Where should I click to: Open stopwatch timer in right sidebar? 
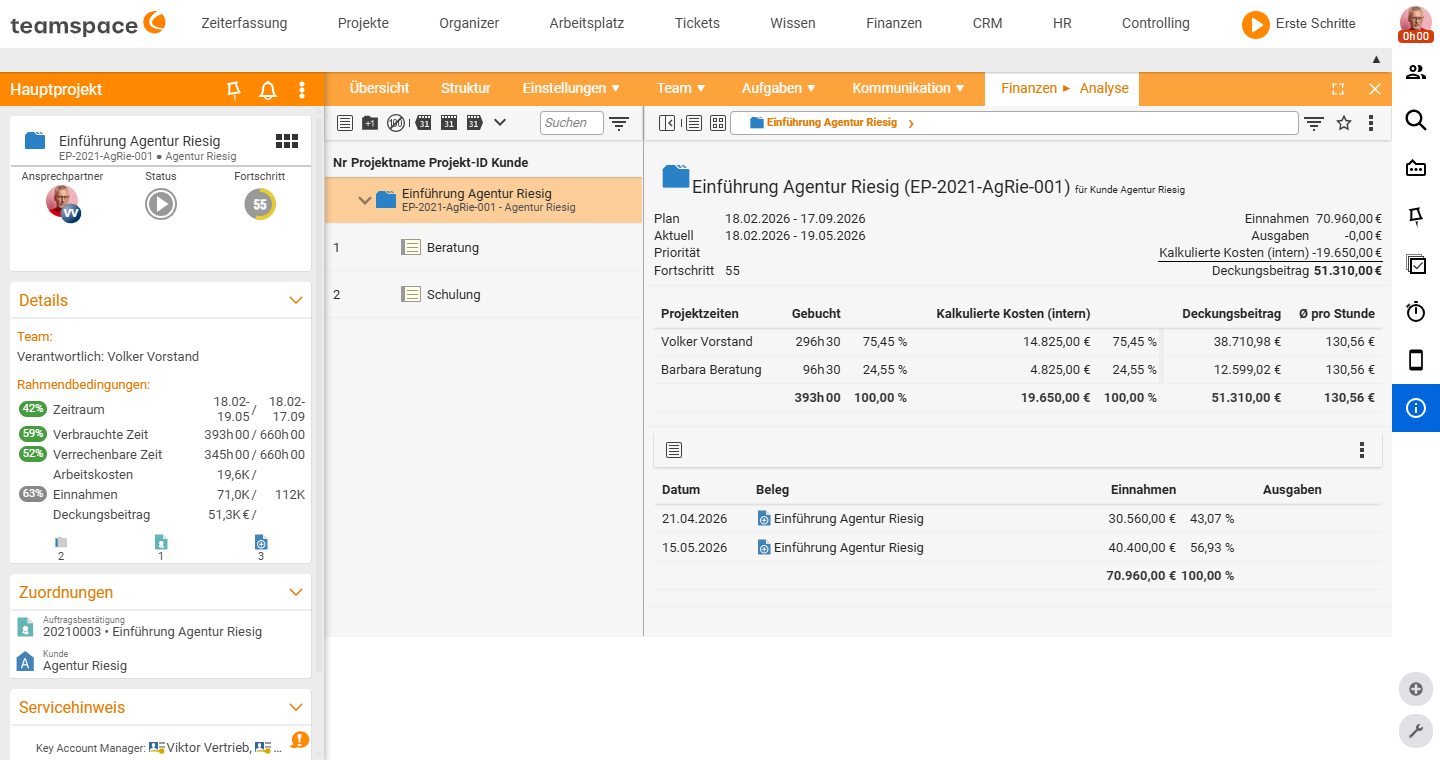(x=1416, y=312)
